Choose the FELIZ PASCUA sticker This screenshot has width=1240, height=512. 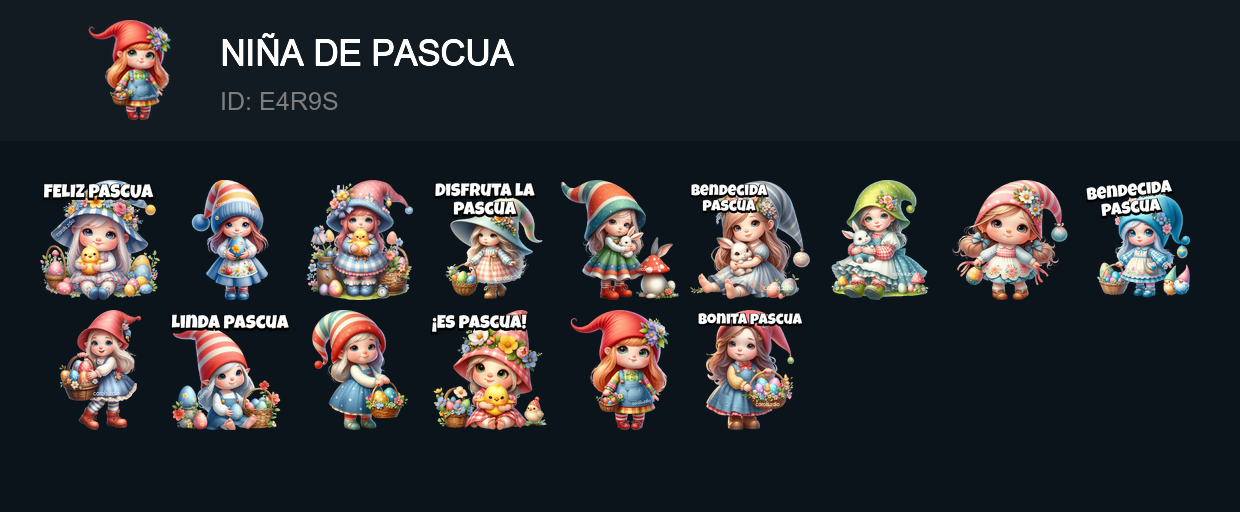point(99,239)
